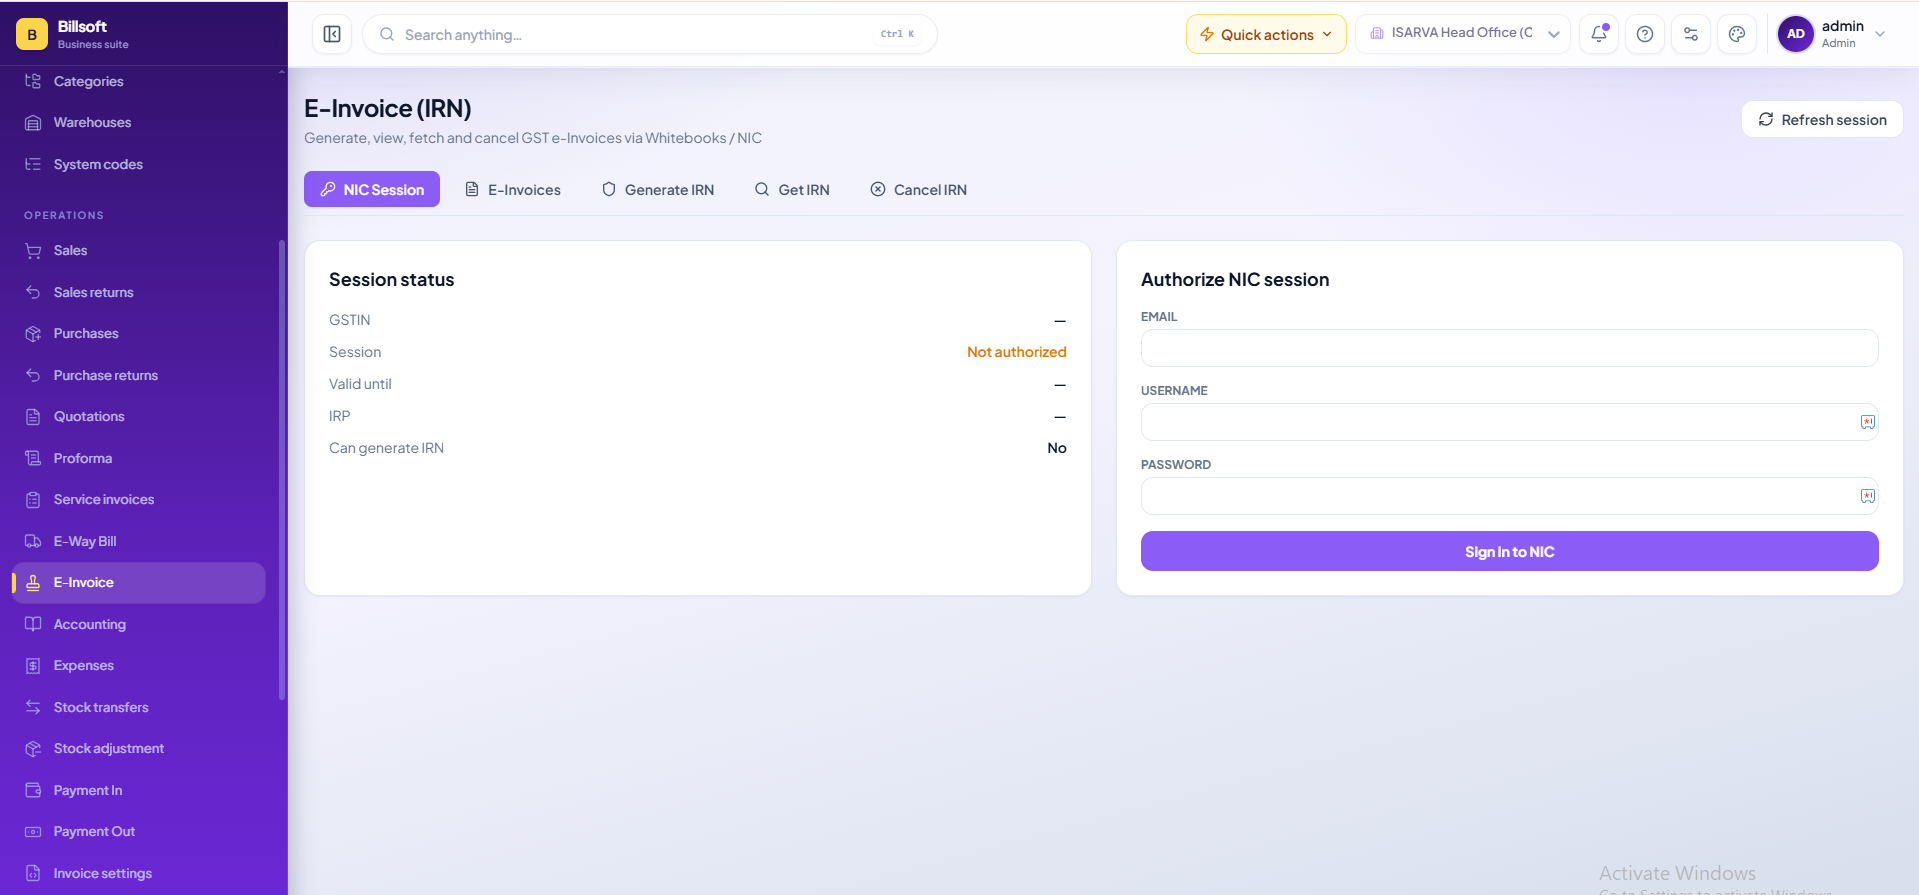Click the AD user avatar
1919x895 pixels.
click(1796, 34)
